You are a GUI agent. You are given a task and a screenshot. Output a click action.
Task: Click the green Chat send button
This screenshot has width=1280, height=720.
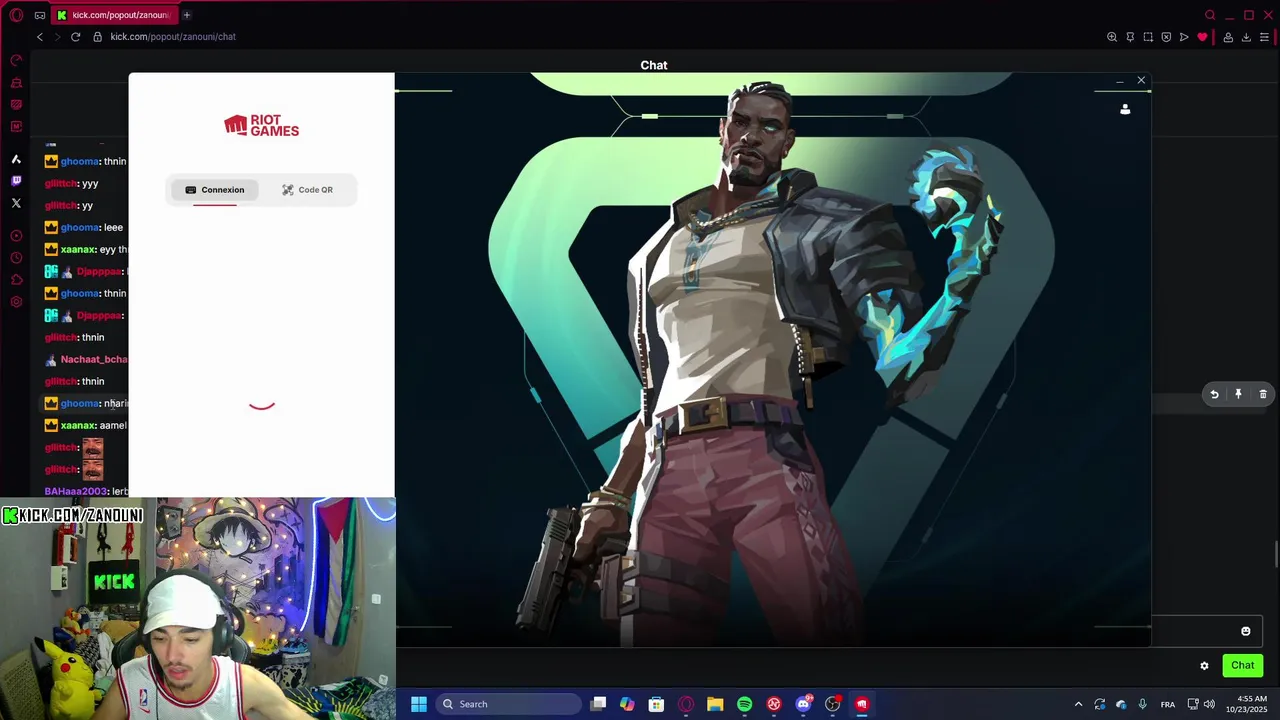(x=1243, y=665)
